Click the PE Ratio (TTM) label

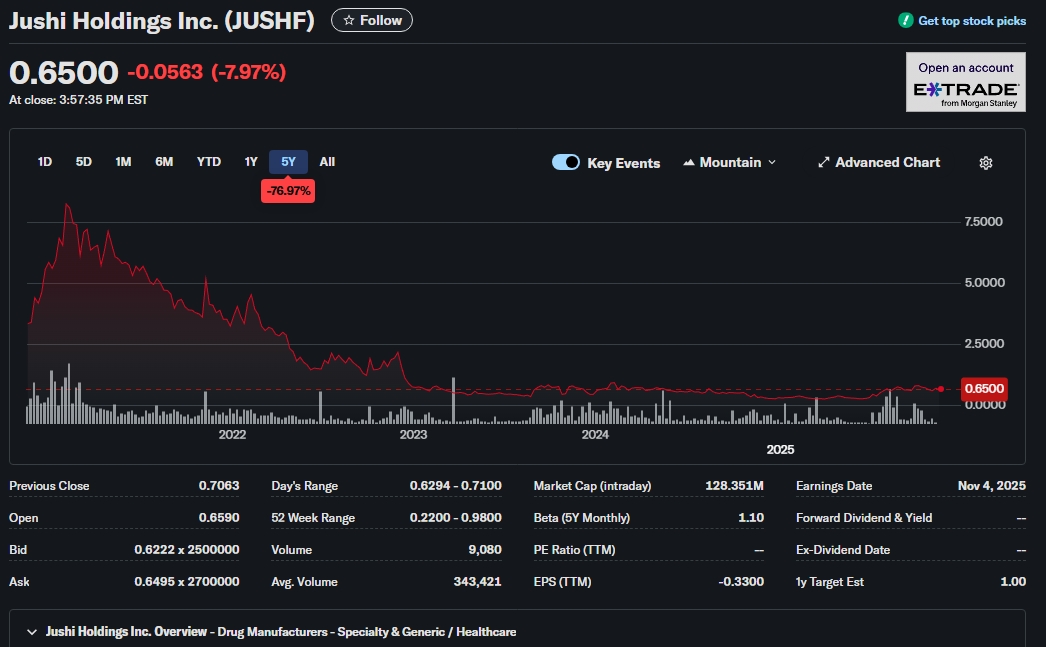click(x=574, y=550)
